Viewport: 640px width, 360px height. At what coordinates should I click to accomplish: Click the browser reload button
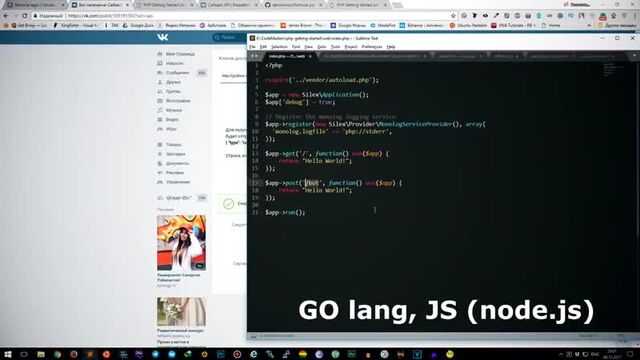coord(25,16)
